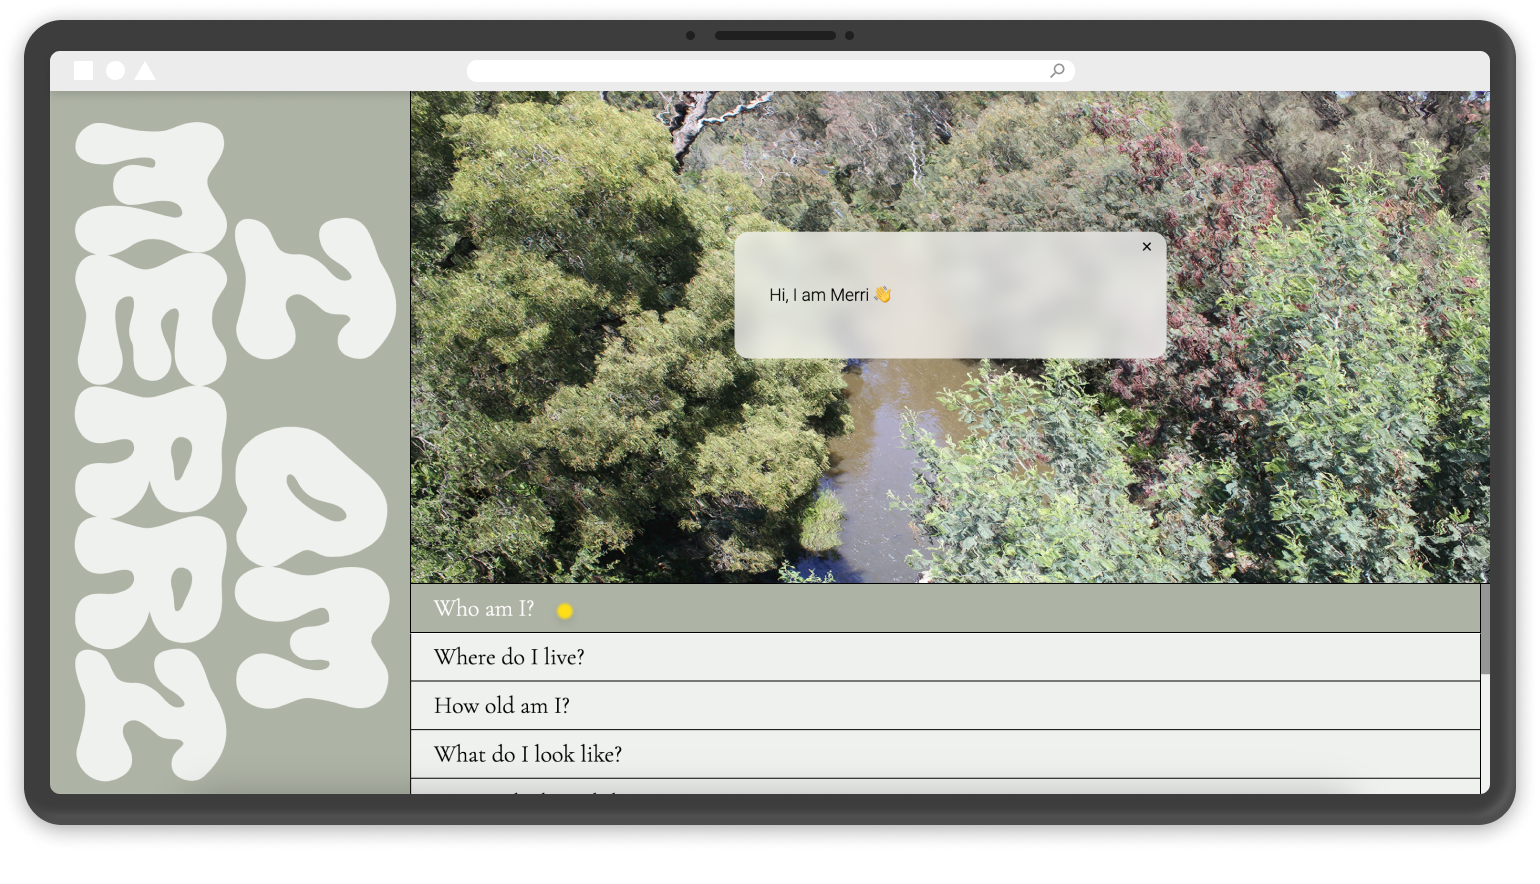Click the yellow dot beside 'Who am I?'
The image size is (1540, 884).
(565, 611)
